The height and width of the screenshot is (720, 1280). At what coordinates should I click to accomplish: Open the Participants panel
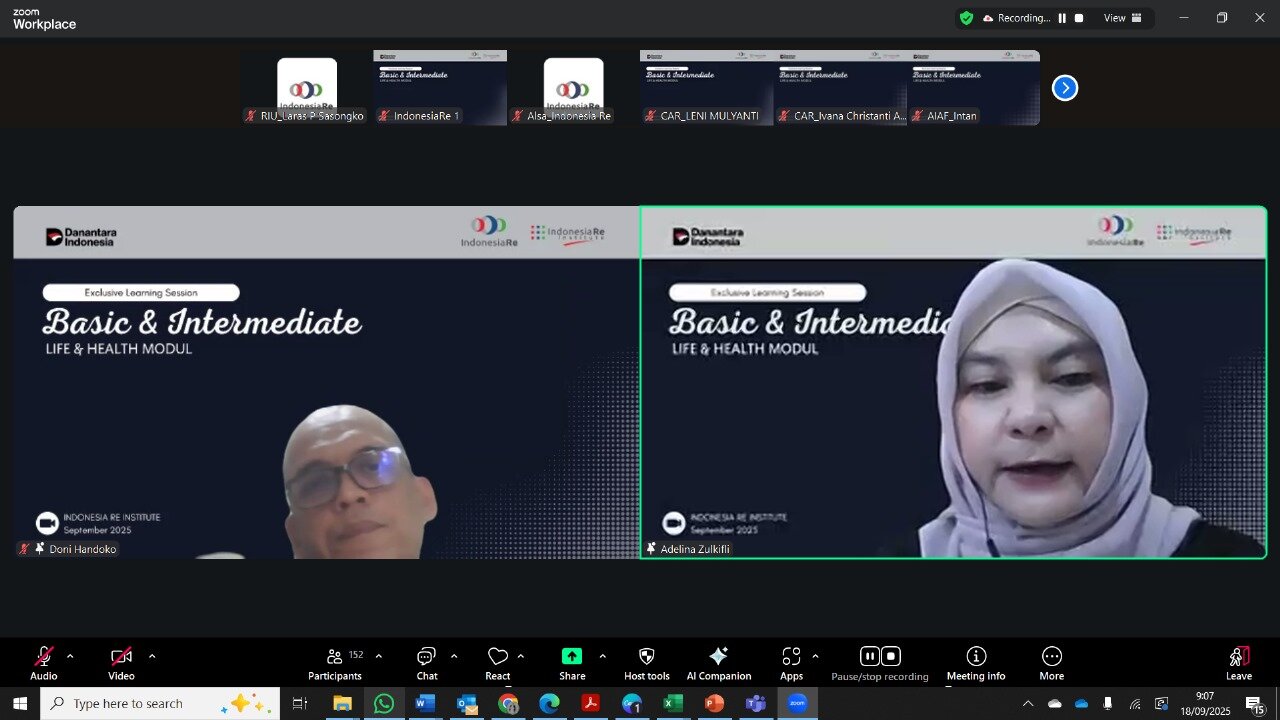(335, 663)
